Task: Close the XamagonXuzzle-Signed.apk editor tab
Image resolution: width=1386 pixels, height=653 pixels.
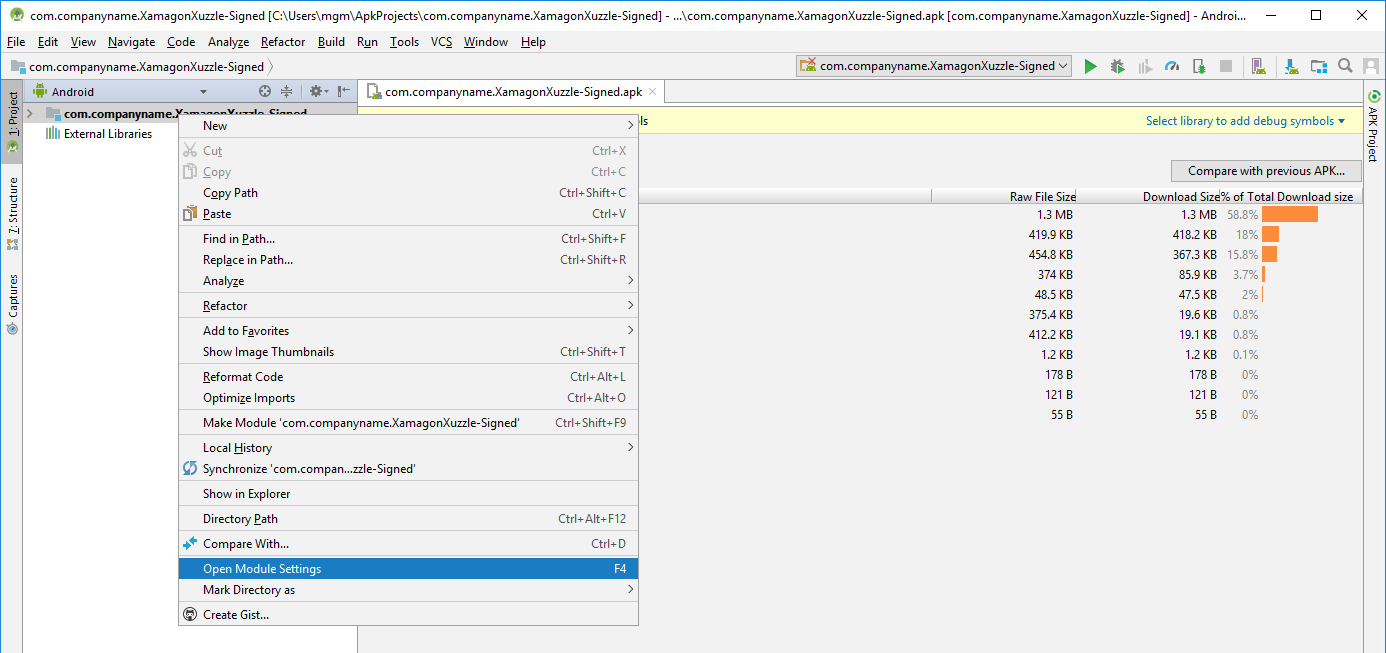Action: coord(653,91)
